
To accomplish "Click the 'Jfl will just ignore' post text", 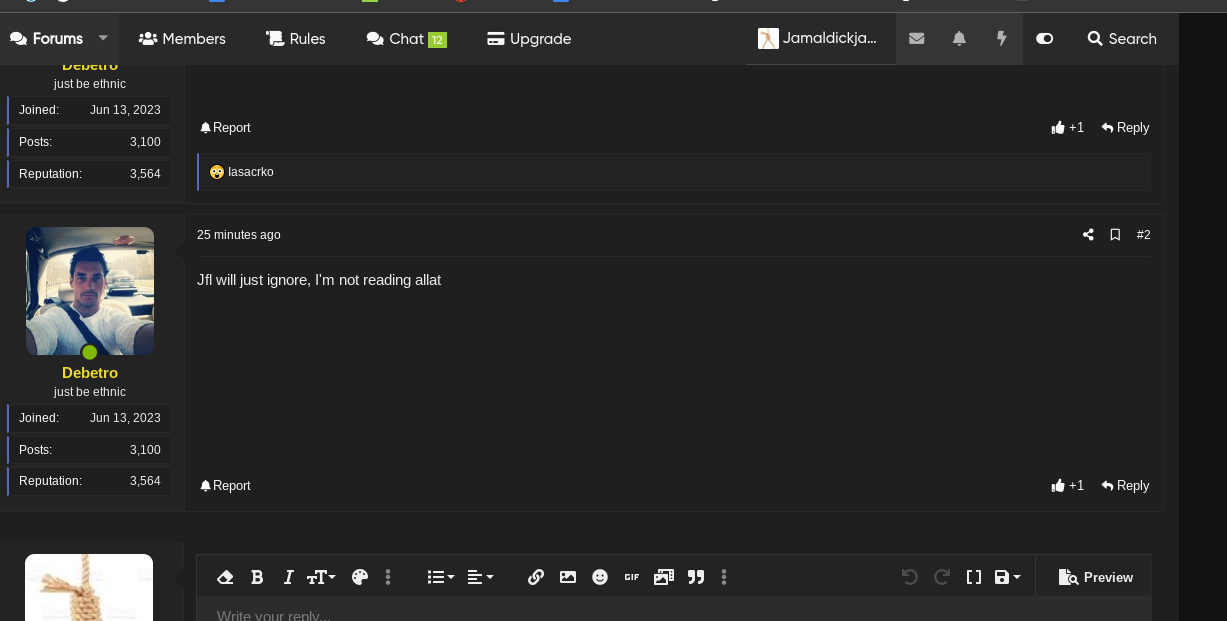I will point(319,280).
